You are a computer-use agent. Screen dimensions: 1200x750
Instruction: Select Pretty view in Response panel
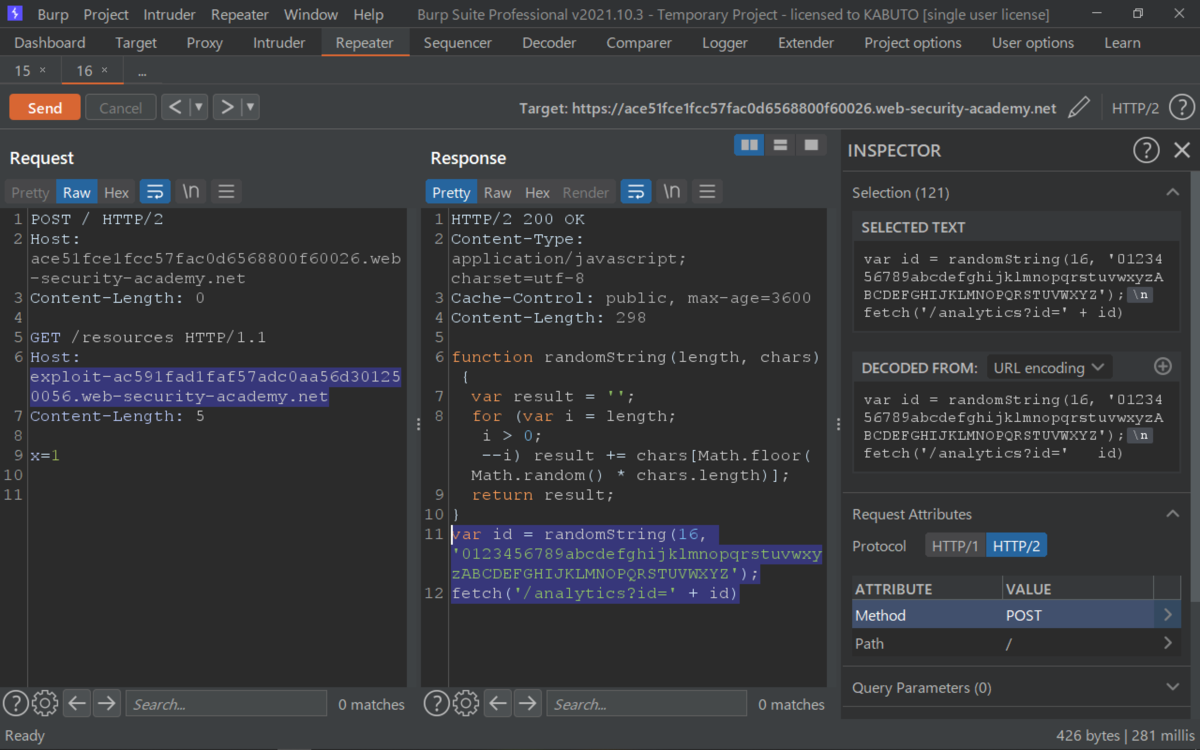[x=451, y=192]
